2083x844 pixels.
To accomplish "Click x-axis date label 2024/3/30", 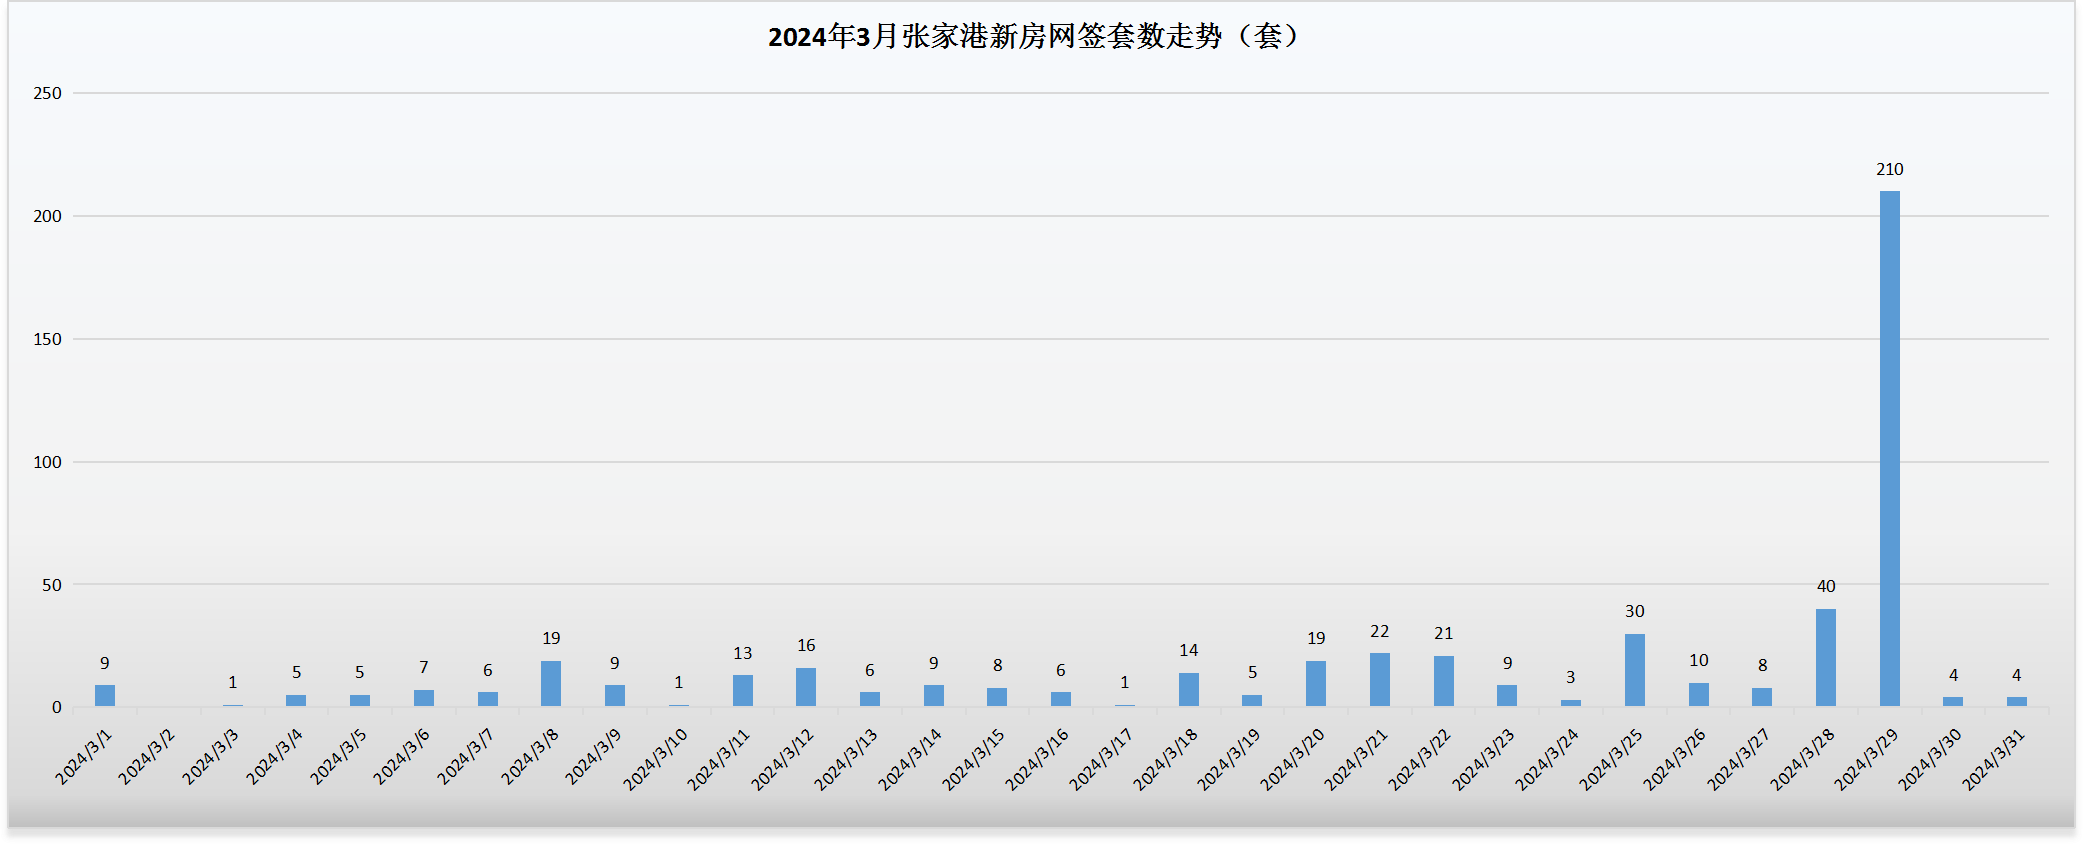I will (1931, 759).
